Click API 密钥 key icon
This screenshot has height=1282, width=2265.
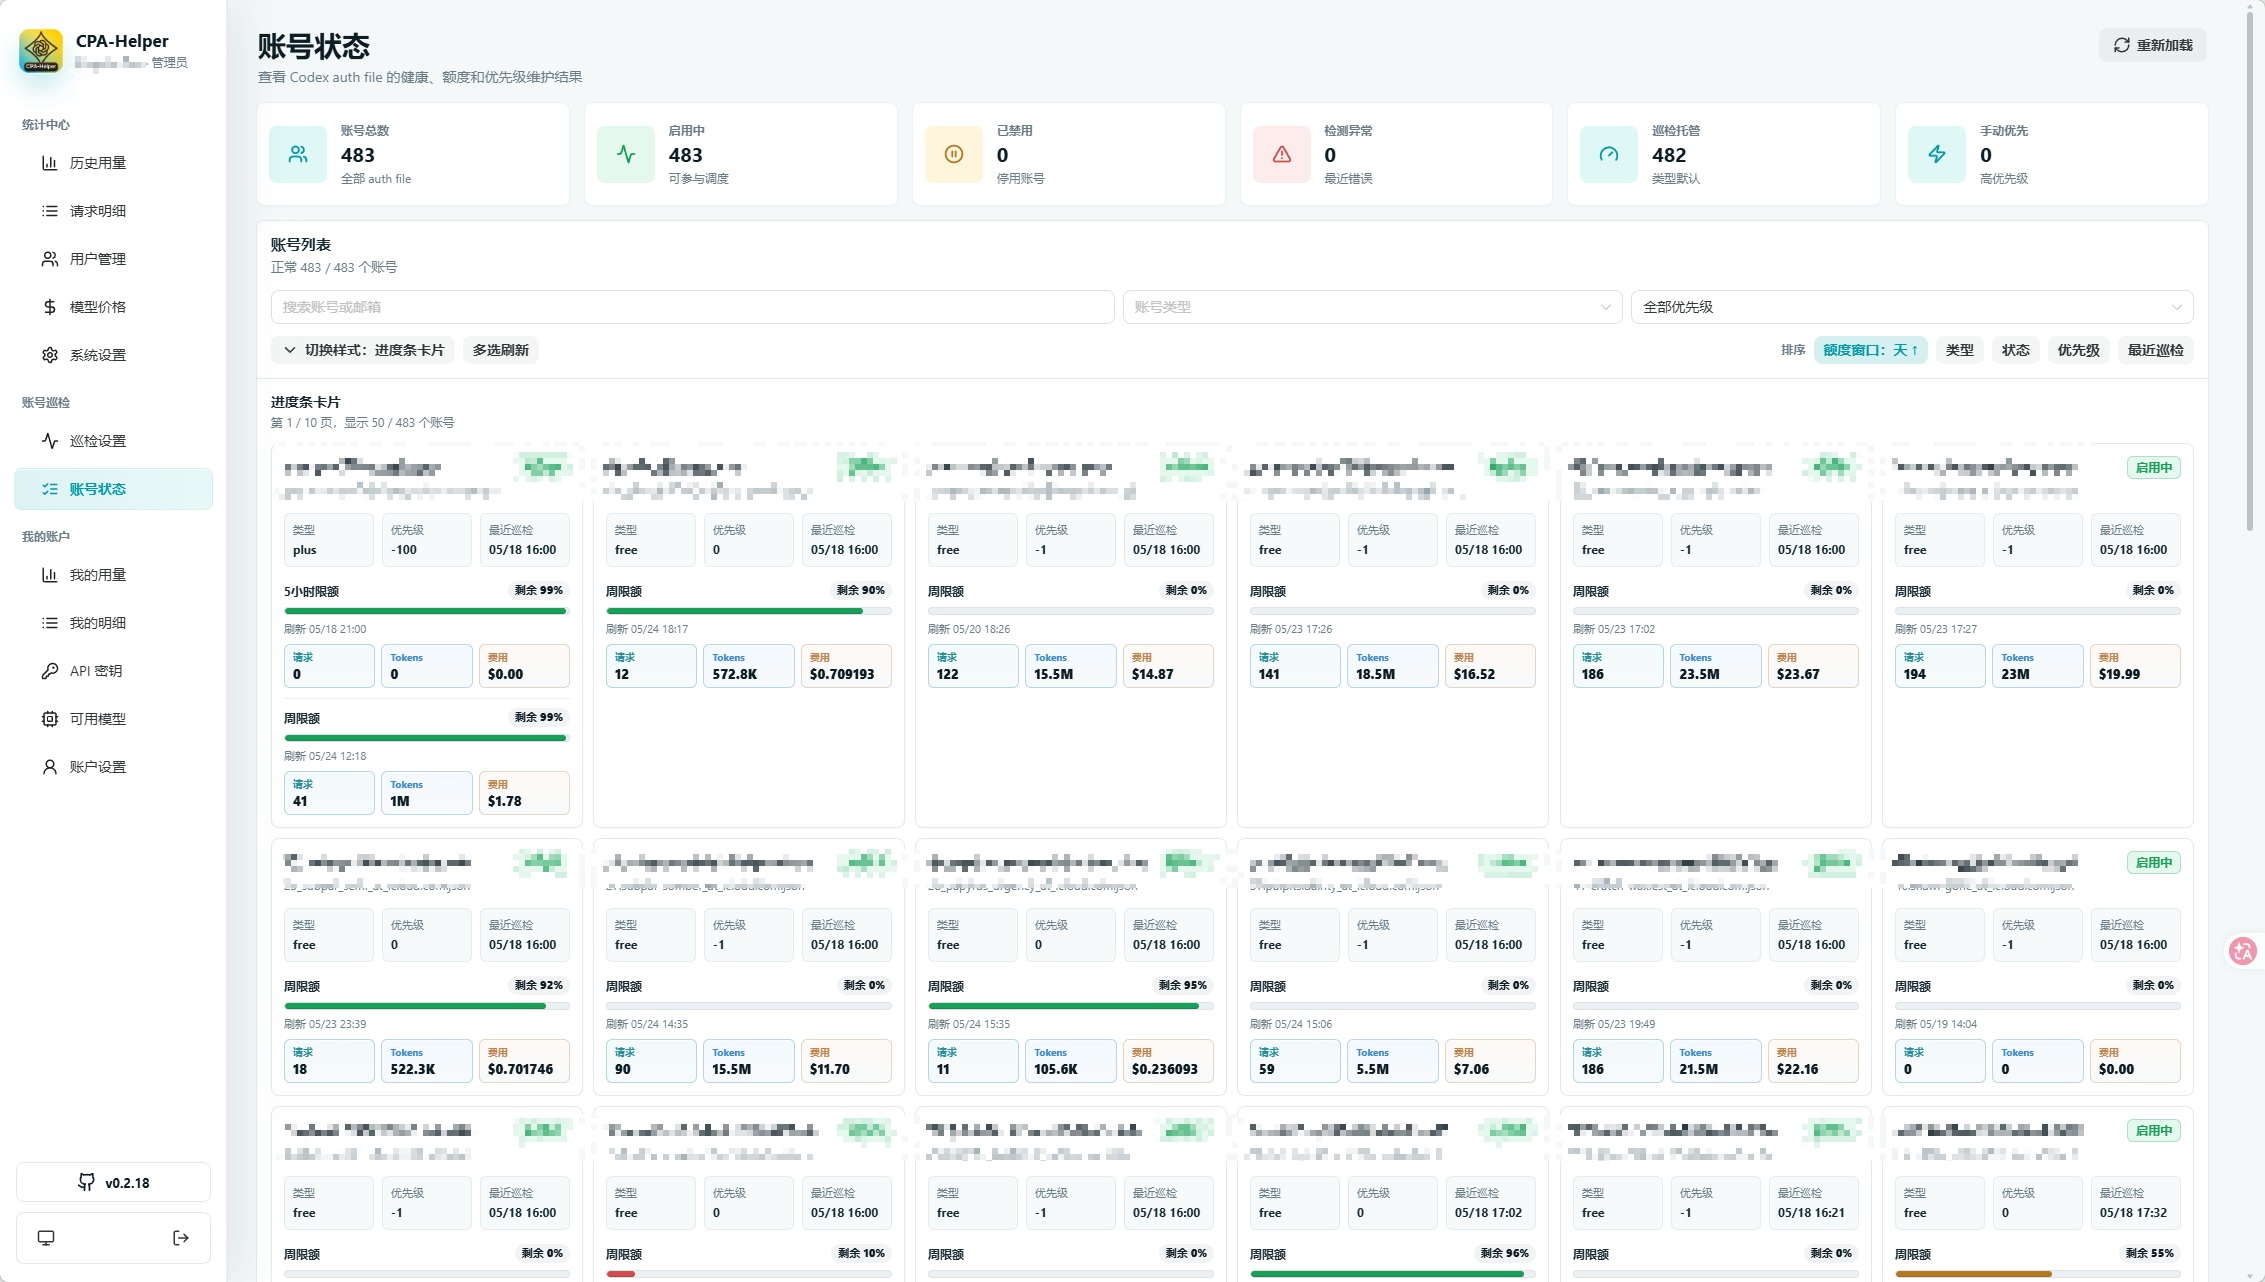(49, 671)
